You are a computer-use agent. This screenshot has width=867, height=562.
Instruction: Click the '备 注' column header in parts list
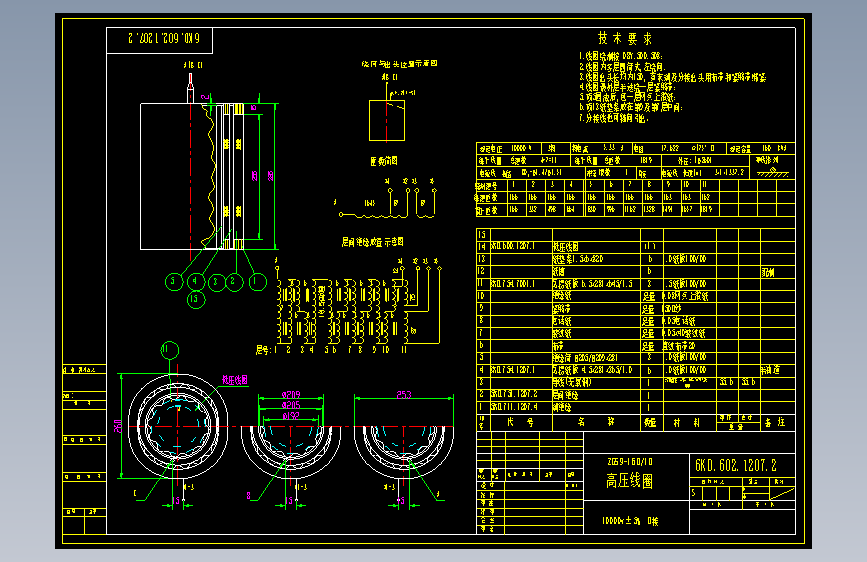click(775, 423)
